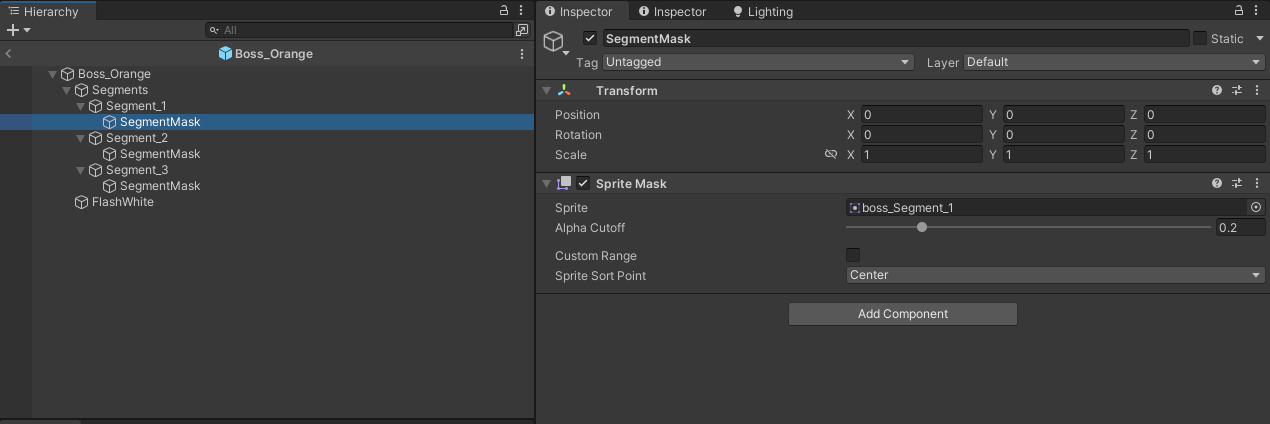Open the Layer dropdown set to Default

[1114, 62]
